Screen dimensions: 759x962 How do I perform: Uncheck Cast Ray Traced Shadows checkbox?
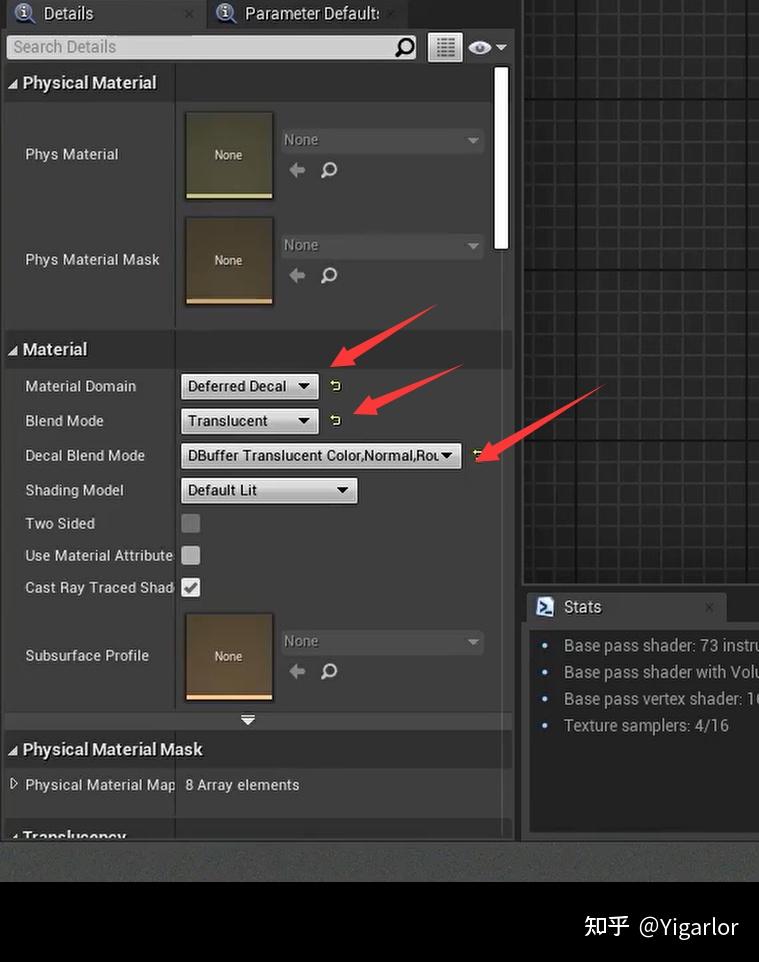(x=191, y=587)
